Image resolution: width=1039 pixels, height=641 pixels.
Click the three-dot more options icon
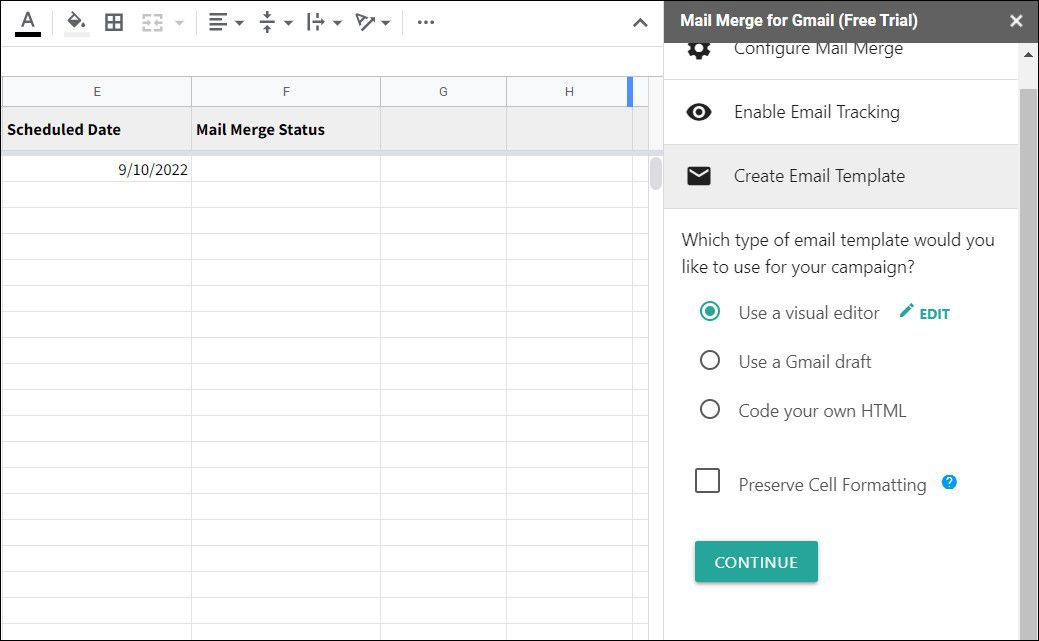pyautogui.click(x=426, y=22)
